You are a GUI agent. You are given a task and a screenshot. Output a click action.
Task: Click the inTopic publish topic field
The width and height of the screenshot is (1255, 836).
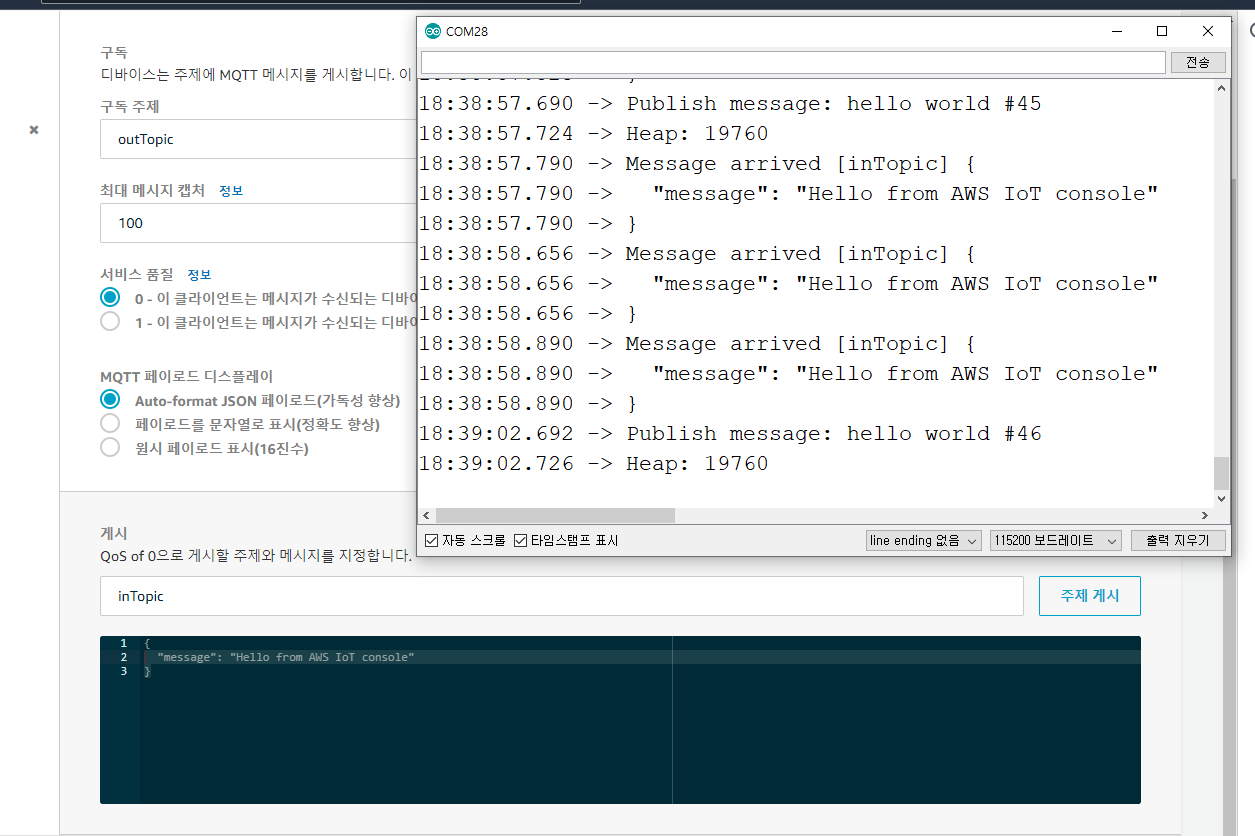click(x=561, y=596)
